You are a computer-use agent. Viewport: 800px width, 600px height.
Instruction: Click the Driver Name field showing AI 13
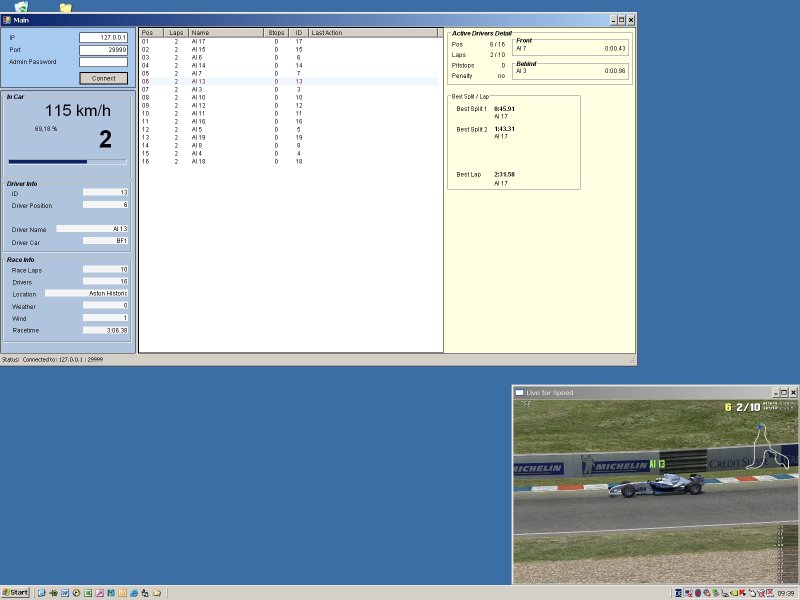pos(92,229)
